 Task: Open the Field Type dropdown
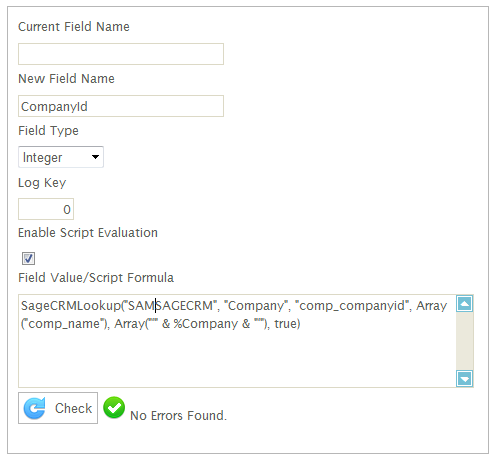pos(61,157)
